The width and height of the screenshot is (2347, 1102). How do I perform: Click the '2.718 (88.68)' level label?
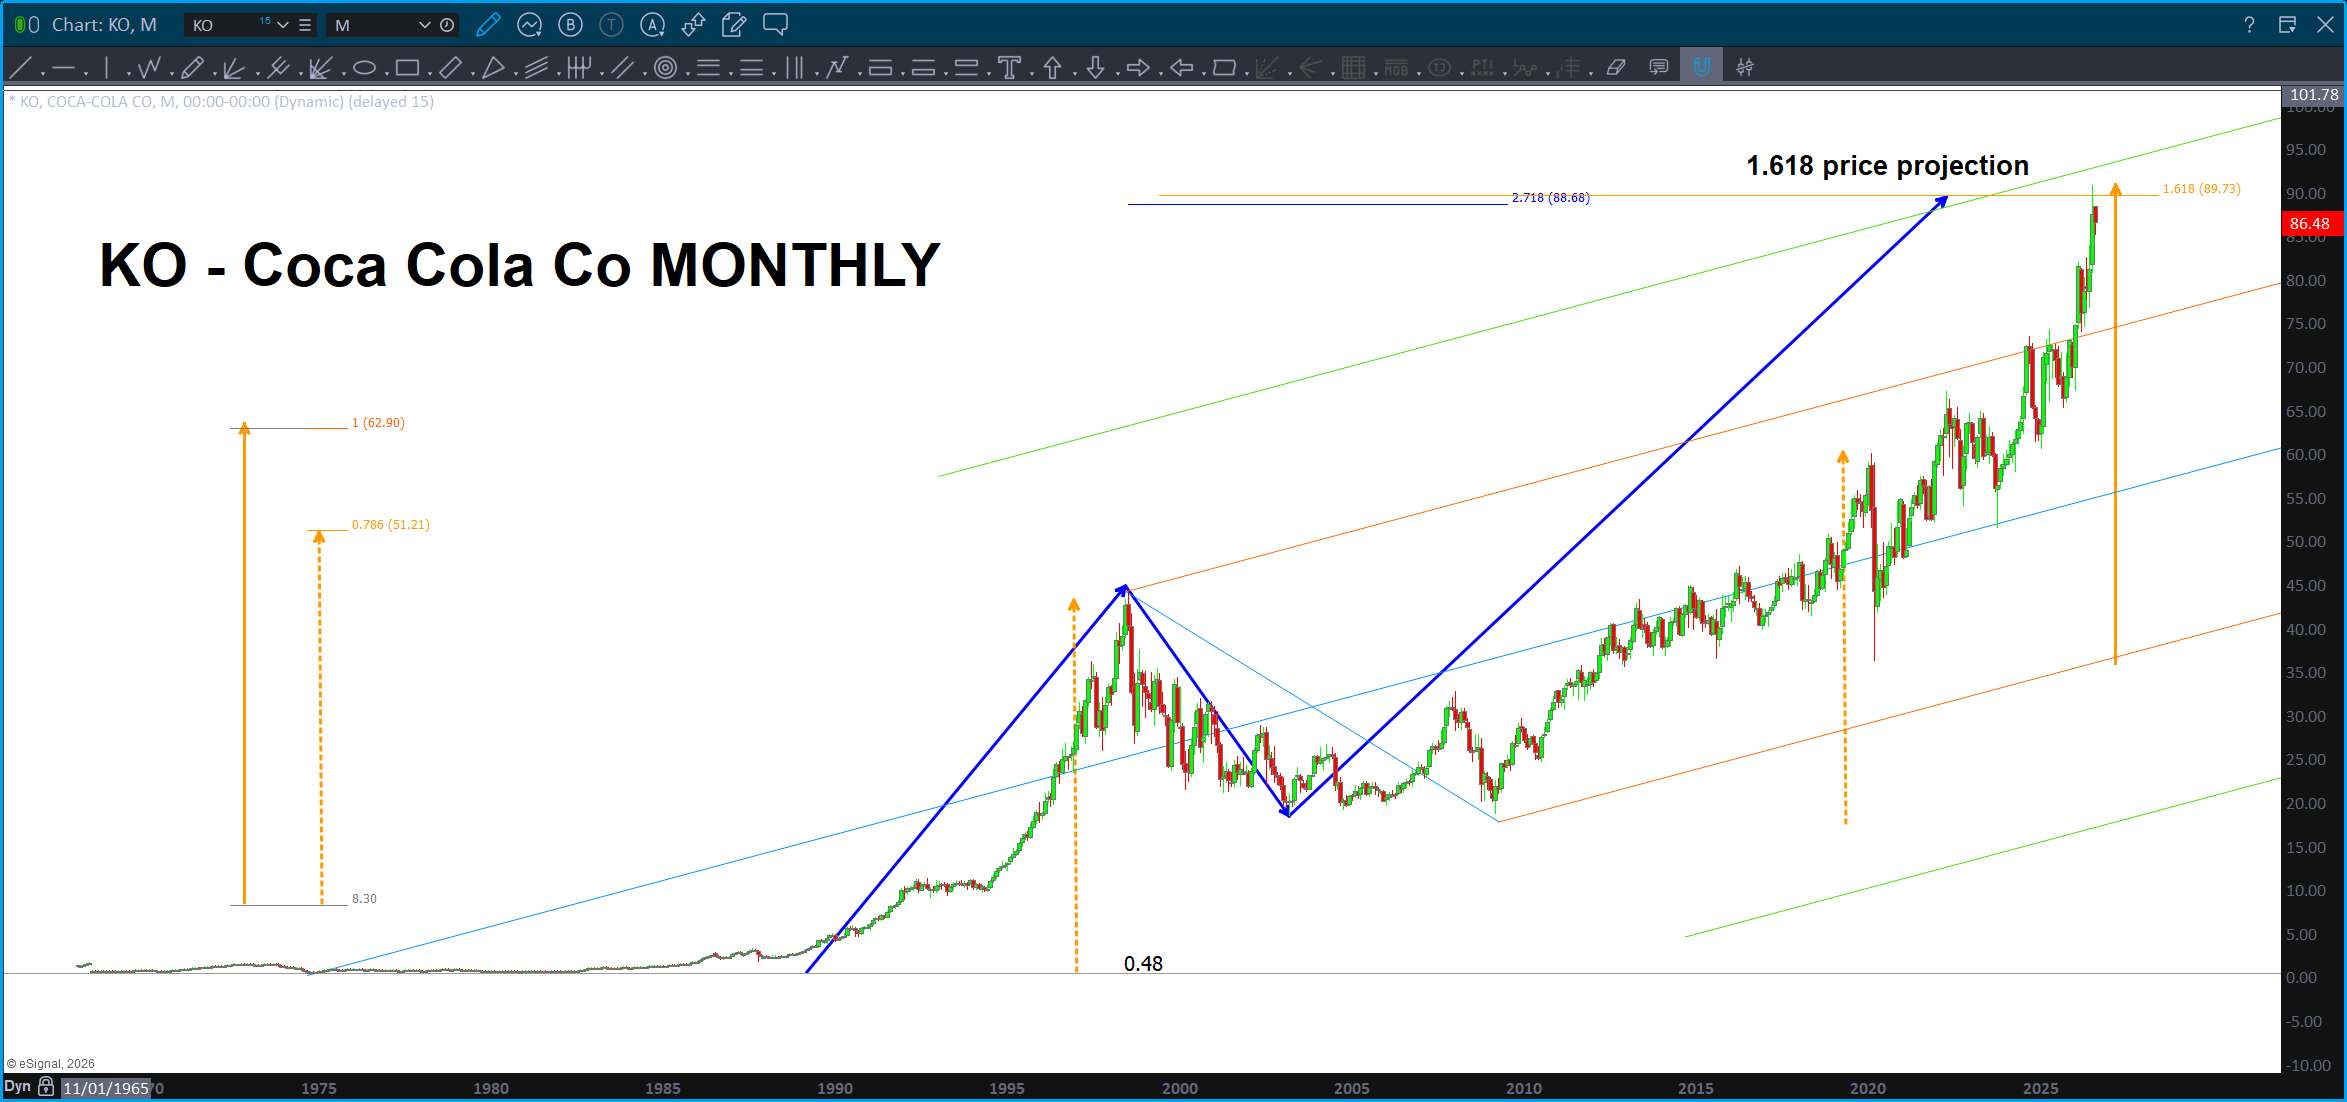click(1550, 198)
